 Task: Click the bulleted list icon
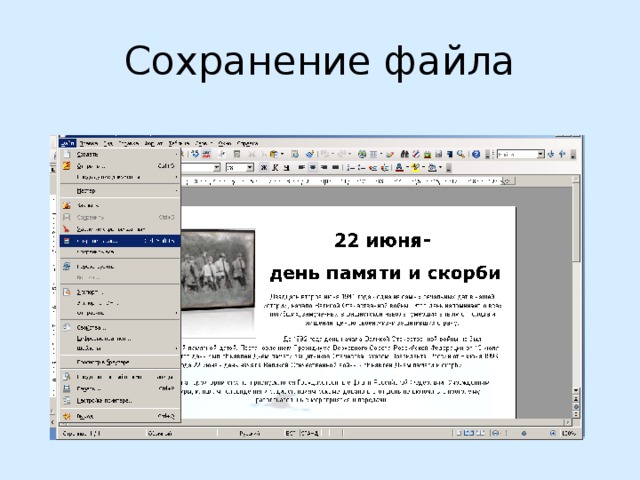[x=362, y=168]
